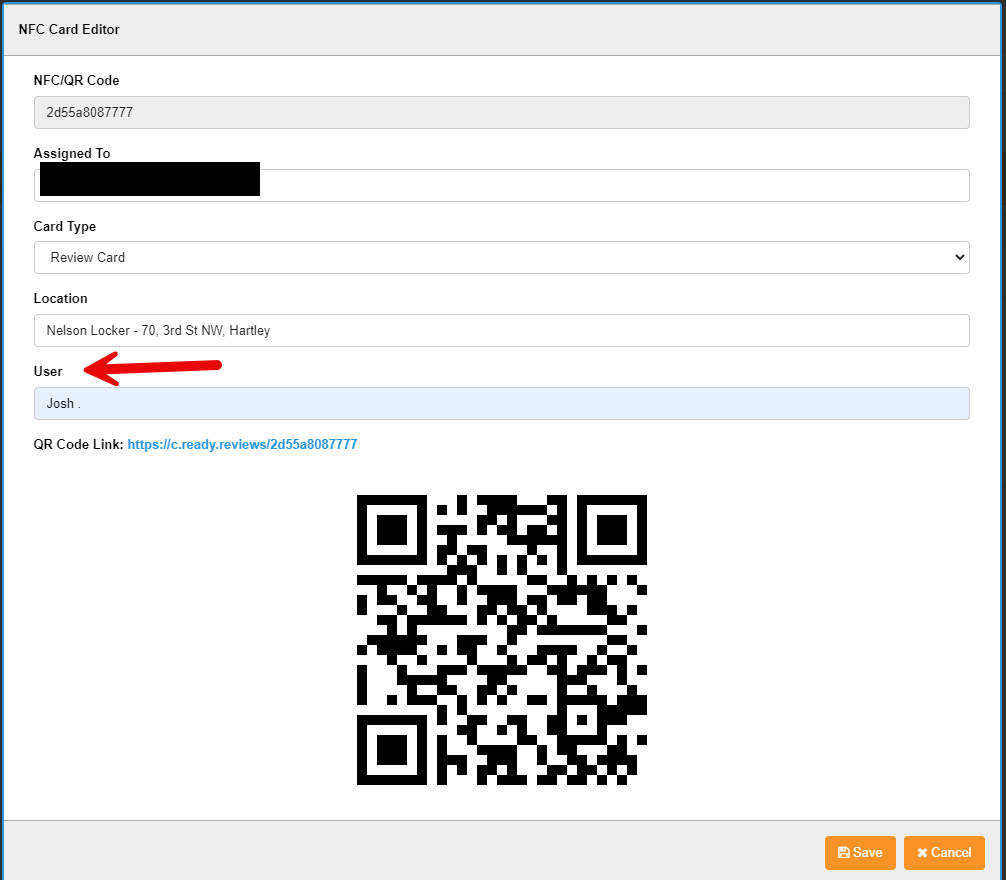1006x880 pixels.
Task: Click the Location label text
Action: click(60, 298)
